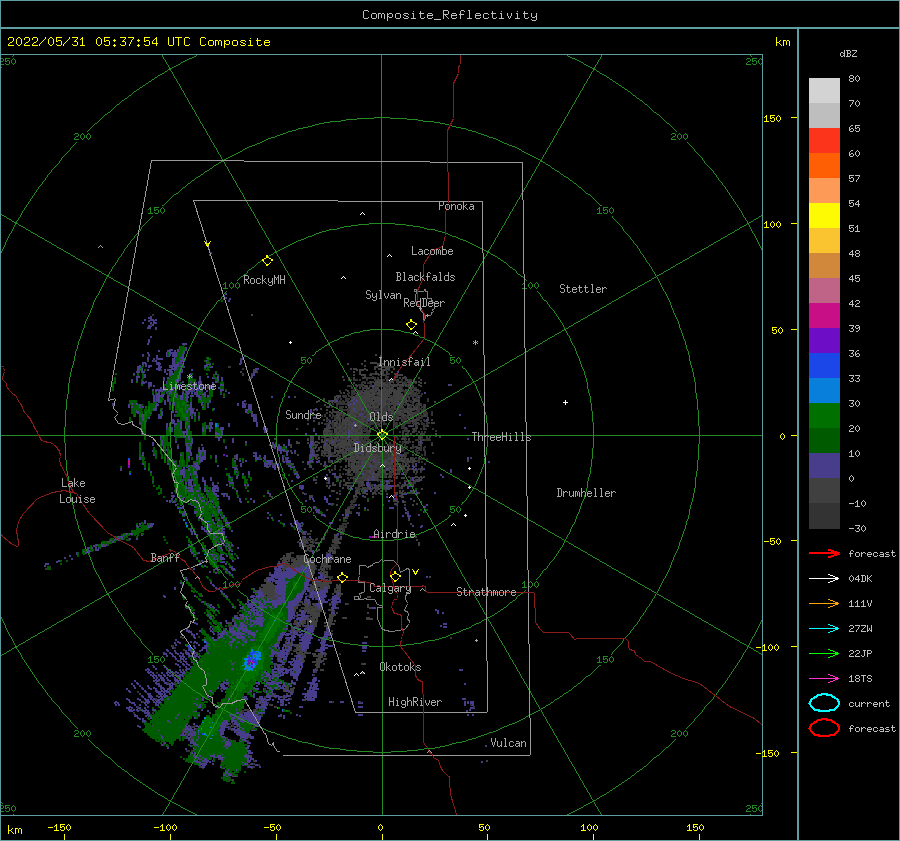This screenshot has width=900, height=841.
Task: Click the Sundre town label
Action: tap(303, 414)
